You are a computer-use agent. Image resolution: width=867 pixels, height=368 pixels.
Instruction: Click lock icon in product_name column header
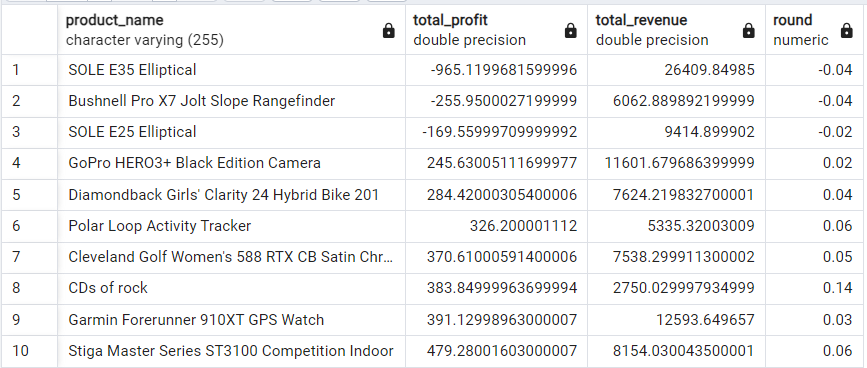click(389, 30)
